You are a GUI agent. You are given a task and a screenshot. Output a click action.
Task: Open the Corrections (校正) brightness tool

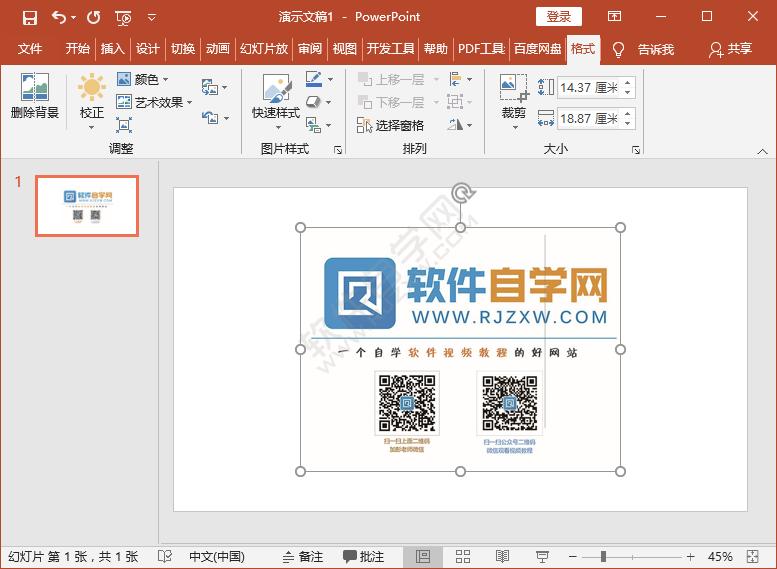pyautogui.click(x=91, y=96)
